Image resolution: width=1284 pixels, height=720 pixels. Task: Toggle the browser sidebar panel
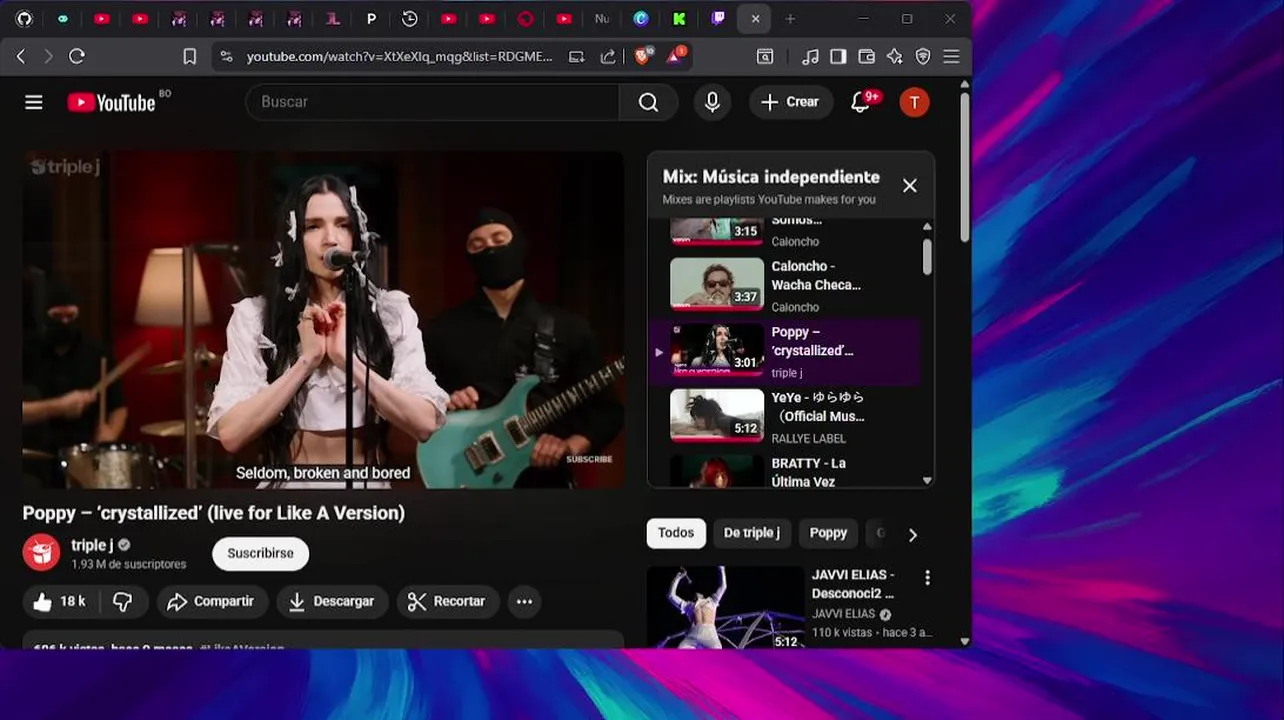click(838, 57)
